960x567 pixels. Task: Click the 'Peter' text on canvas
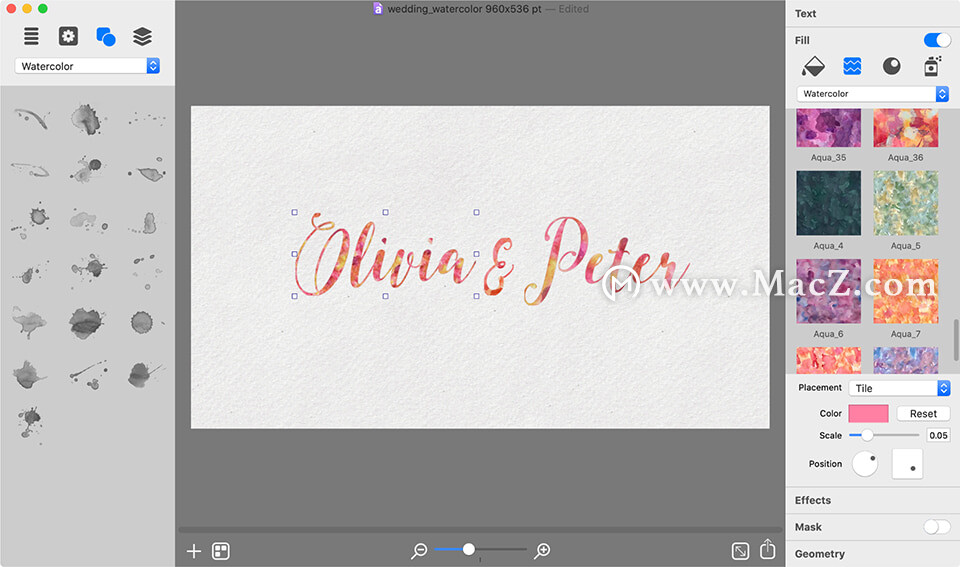[606, 260]
